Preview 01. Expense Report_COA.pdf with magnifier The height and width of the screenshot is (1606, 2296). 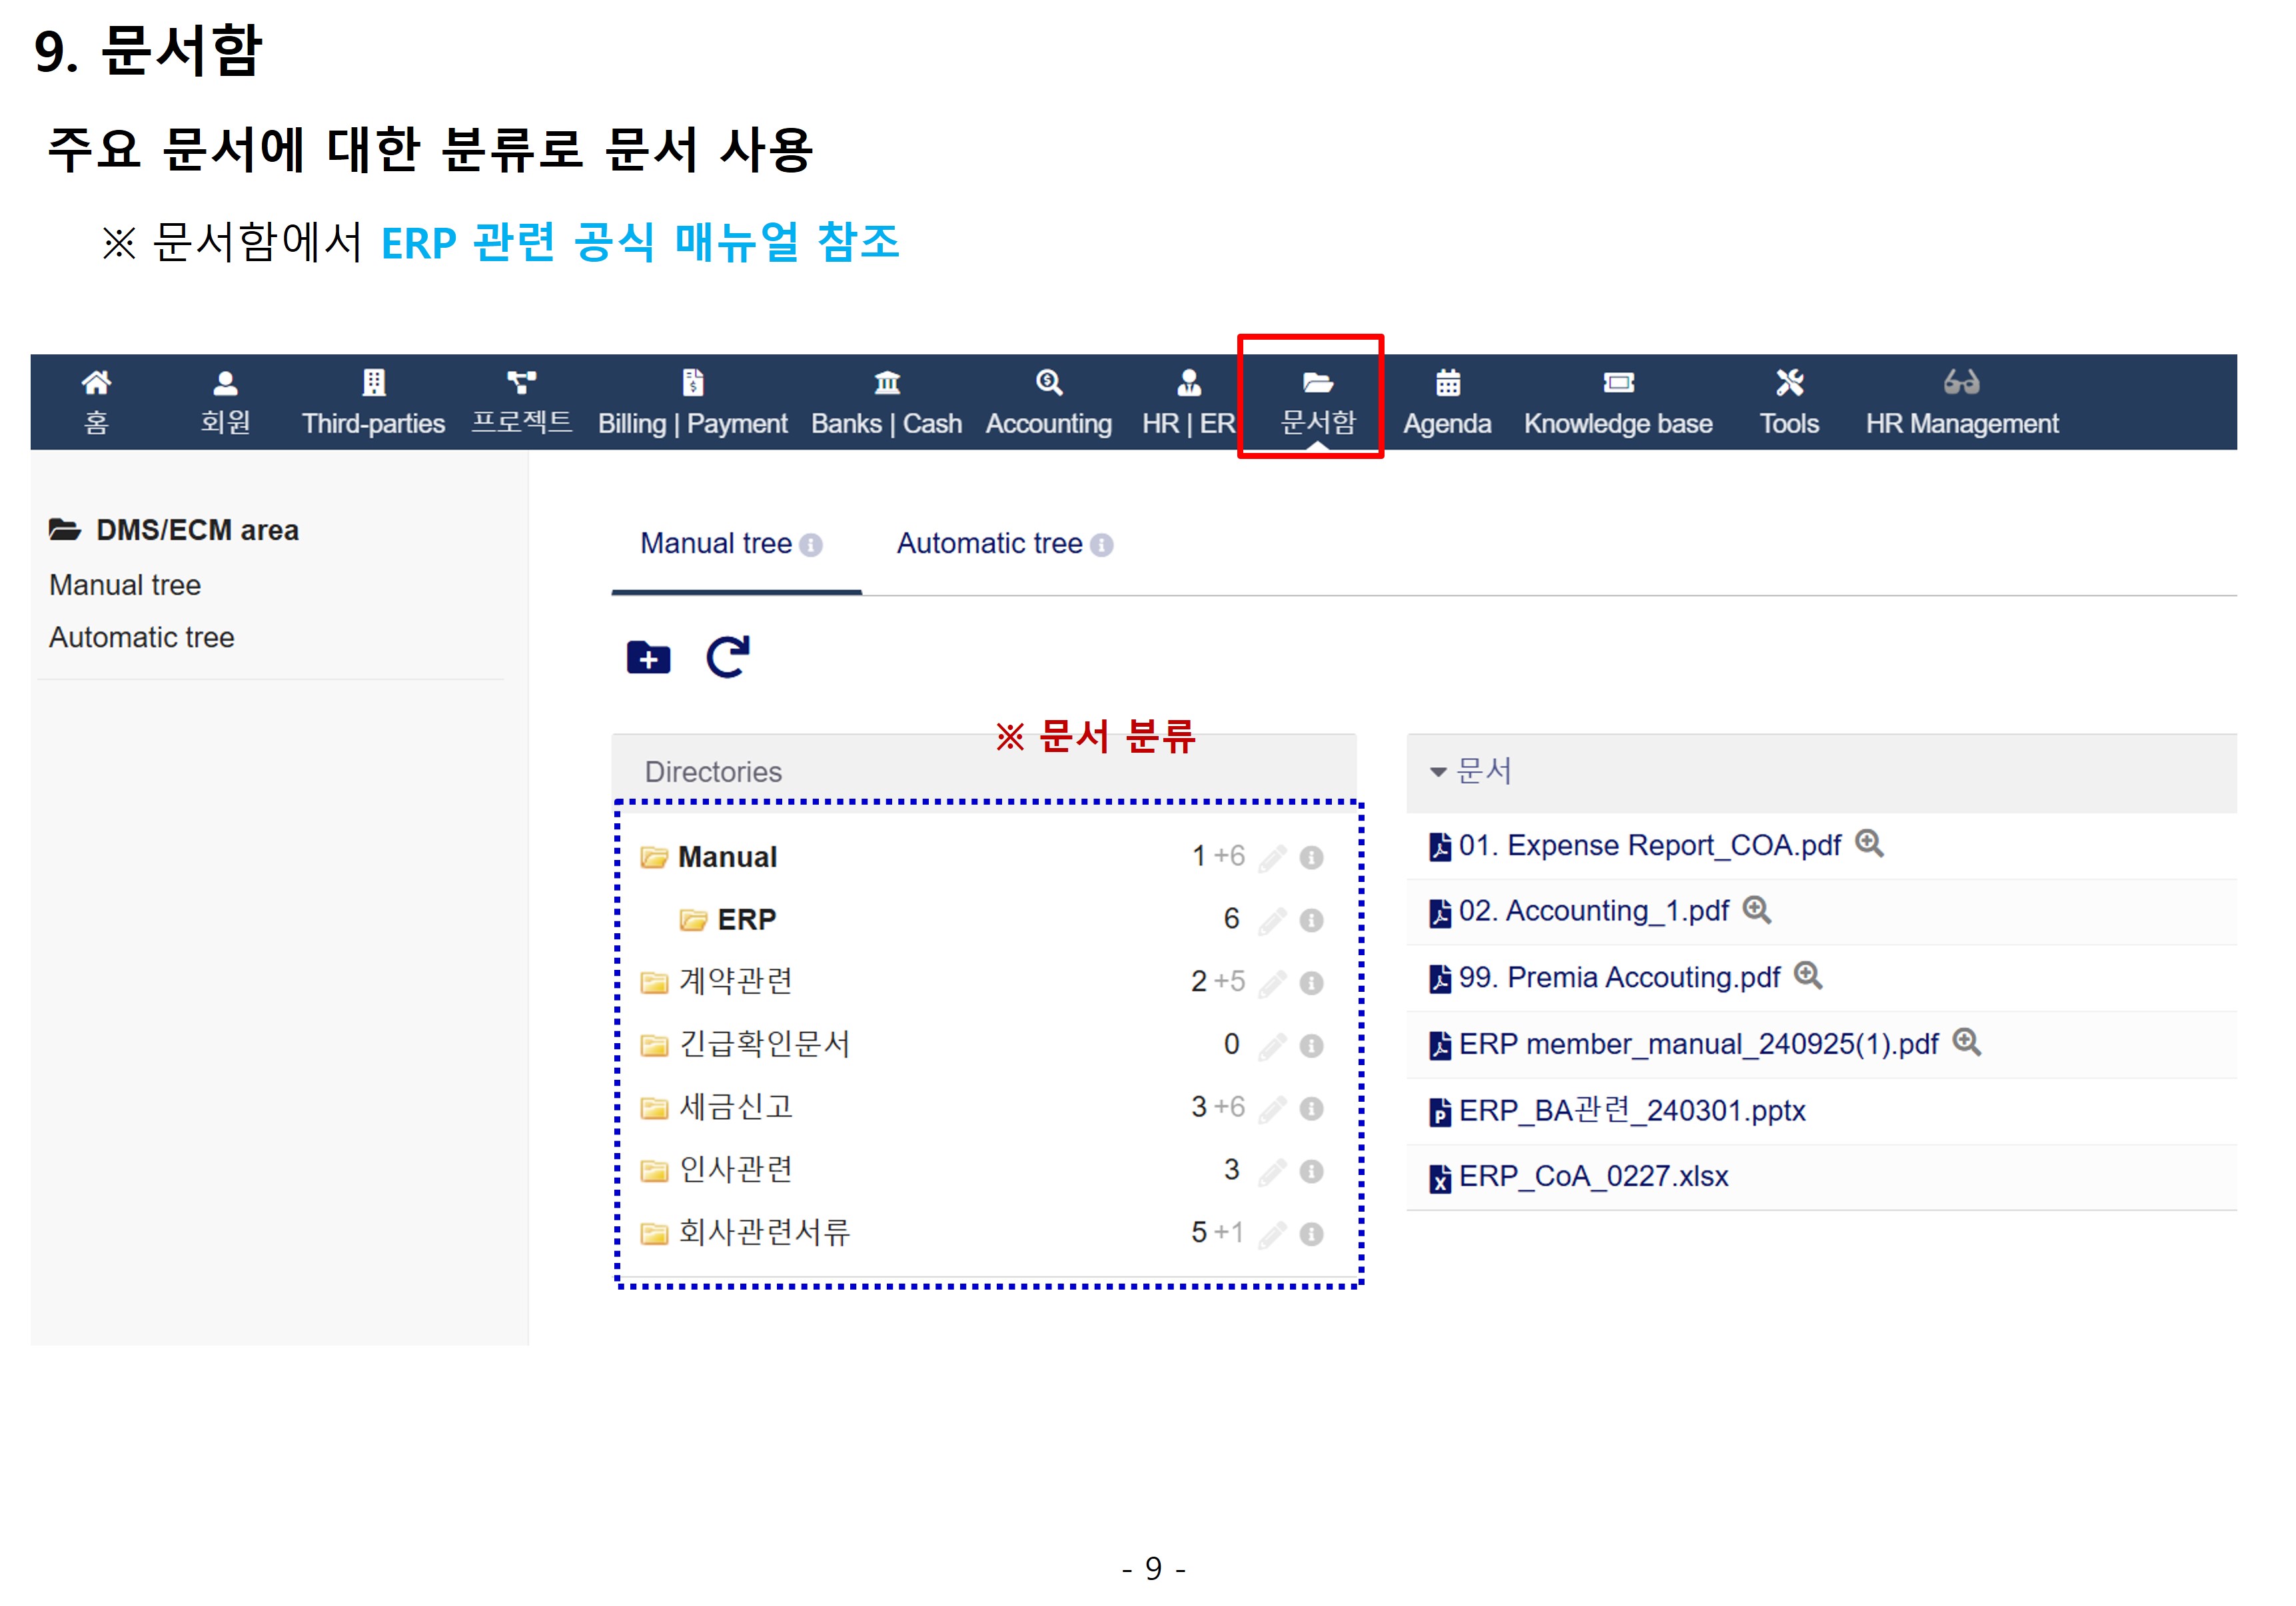pos(1869,844)
